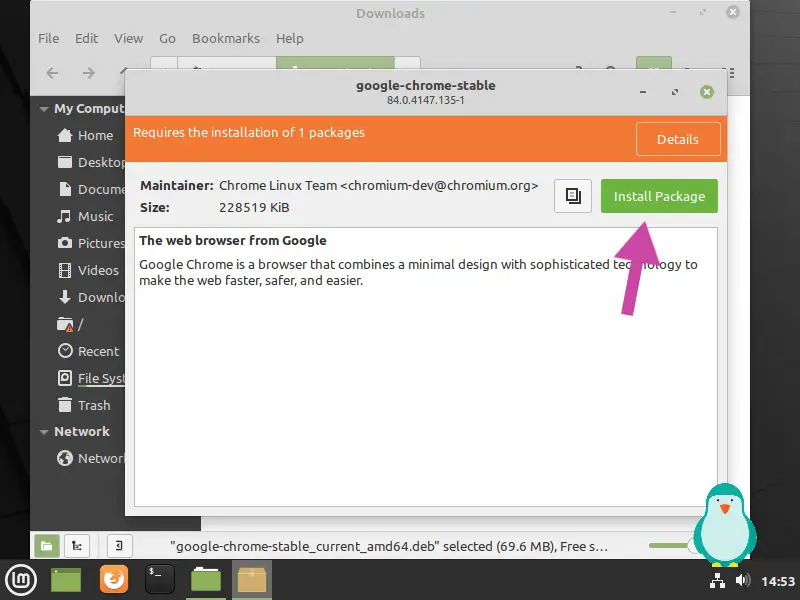Select Pictures in the sidebar
The width and height of the screenshot is (800, 600).
90,243
